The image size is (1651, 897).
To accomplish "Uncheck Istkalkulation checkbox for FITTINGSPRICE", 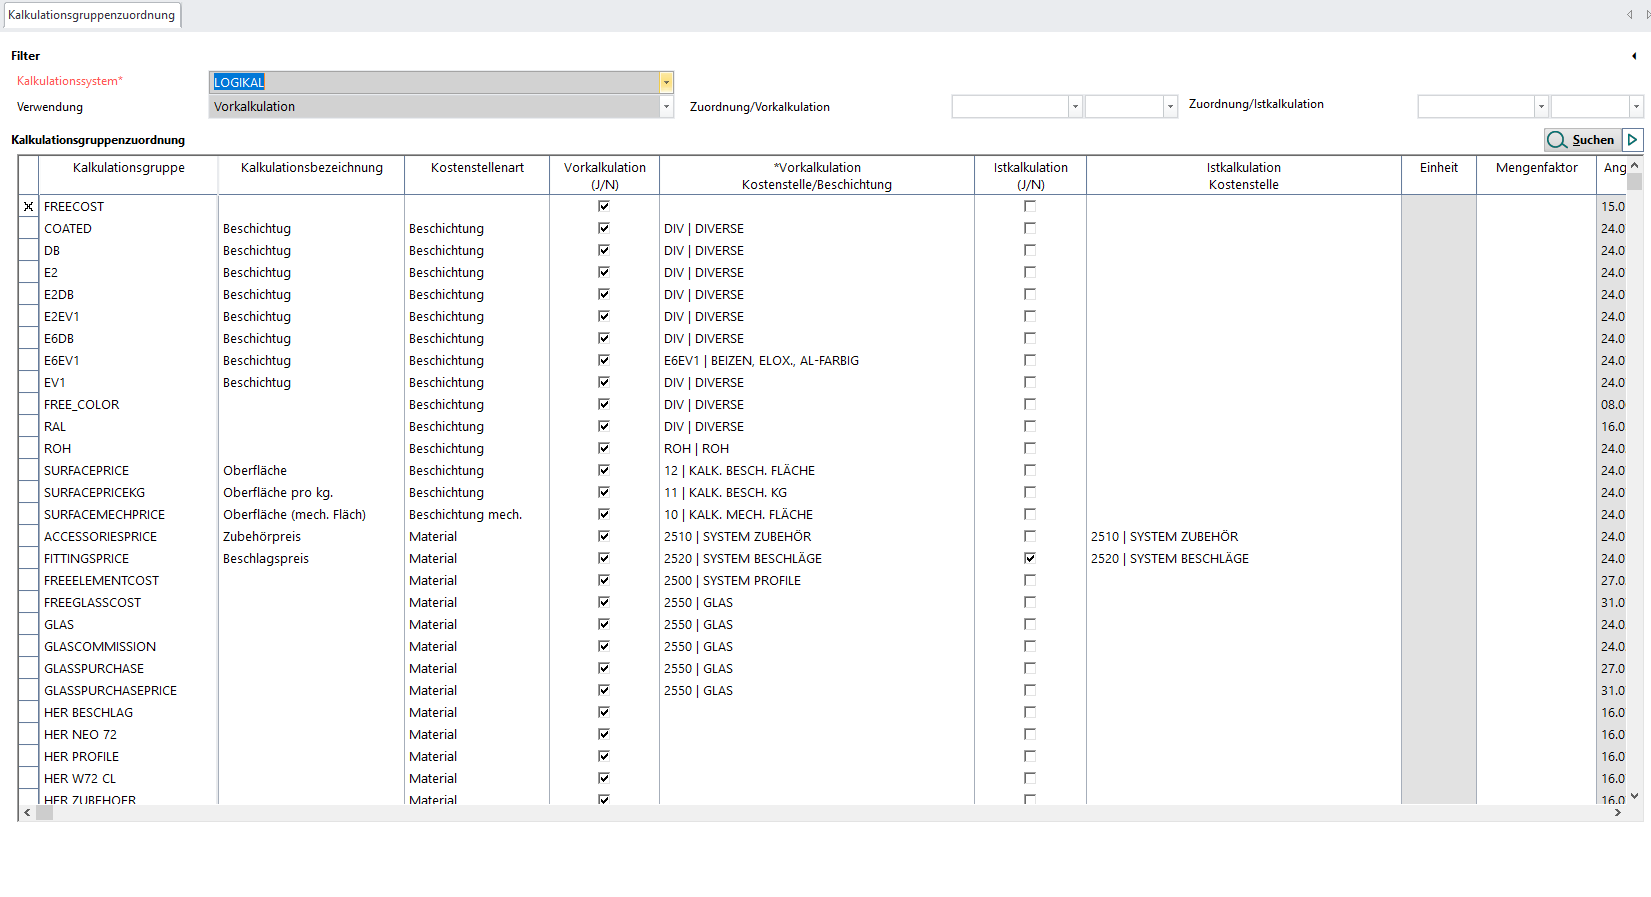I will 1030,558.
